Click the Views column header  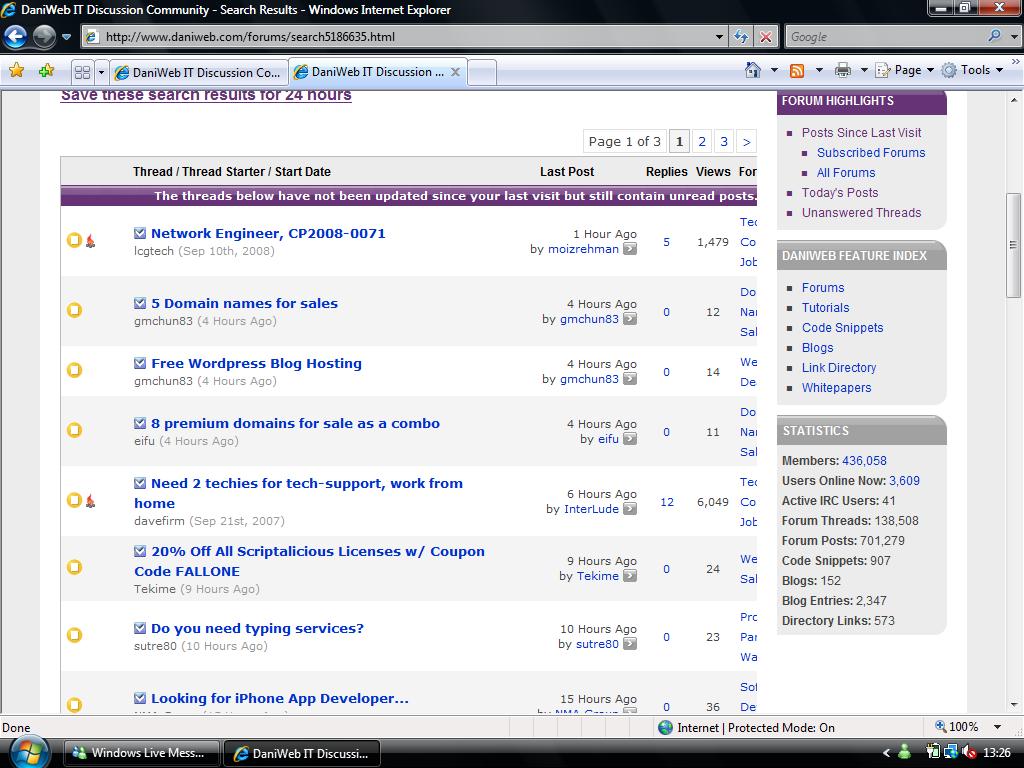pos(713,172)
